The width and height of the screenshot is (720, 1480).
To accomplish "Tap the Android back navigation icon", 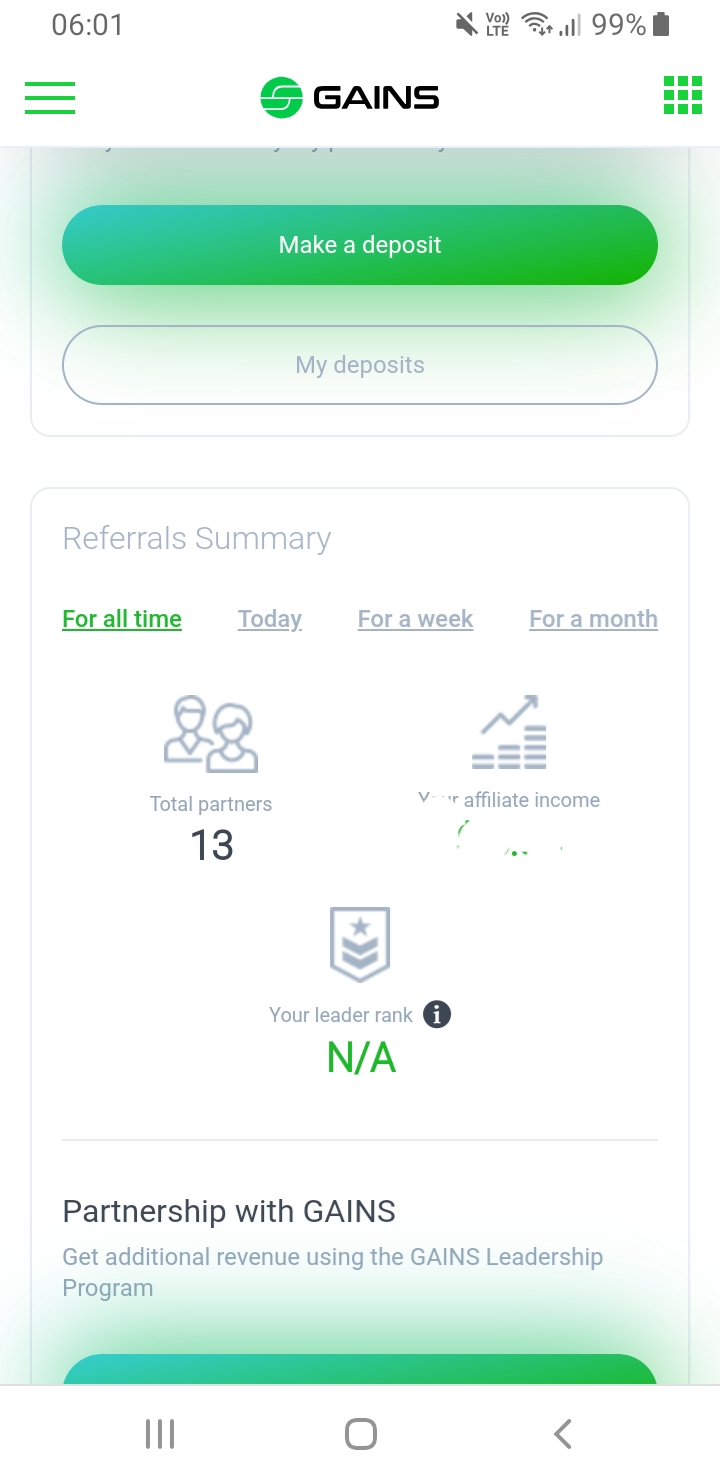I will [563, 1434].
